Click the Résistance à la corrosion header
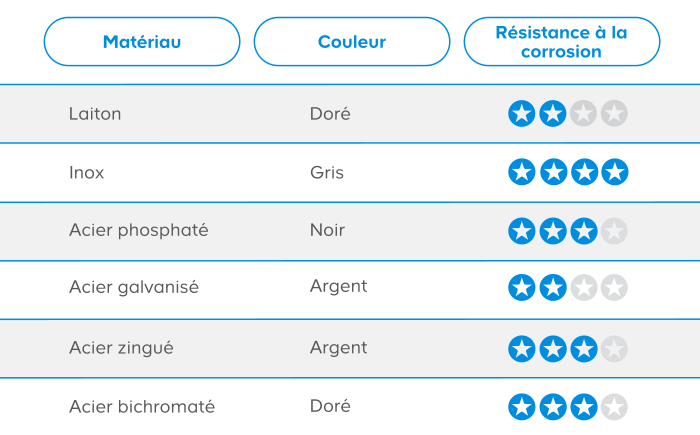Screen dimensions: 700x435 [x=562, y=42]
